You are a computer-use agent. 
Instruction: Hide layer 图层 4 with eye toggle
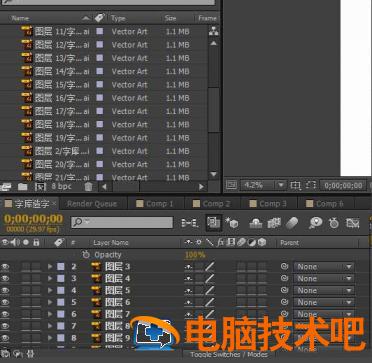tap(5, 278)
